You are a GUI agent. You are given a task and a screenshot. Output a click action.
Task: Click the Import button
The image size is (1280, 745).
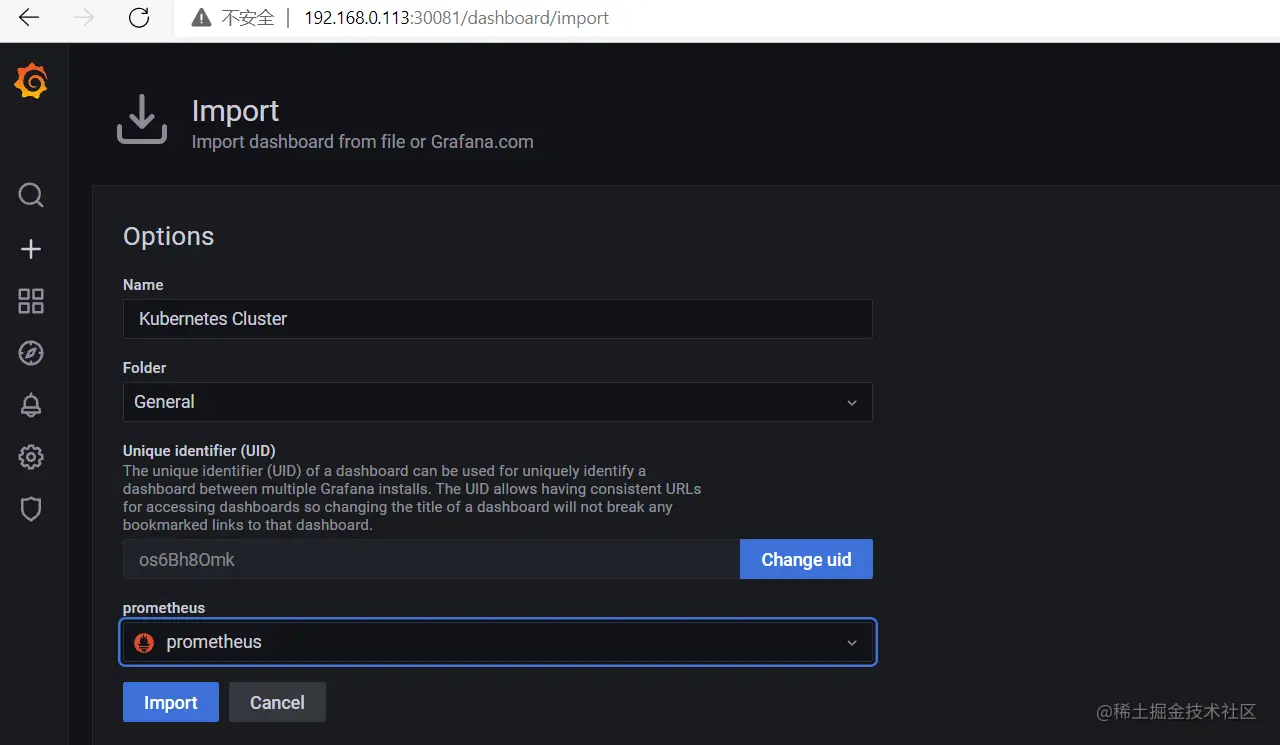(x=171, y=702)
